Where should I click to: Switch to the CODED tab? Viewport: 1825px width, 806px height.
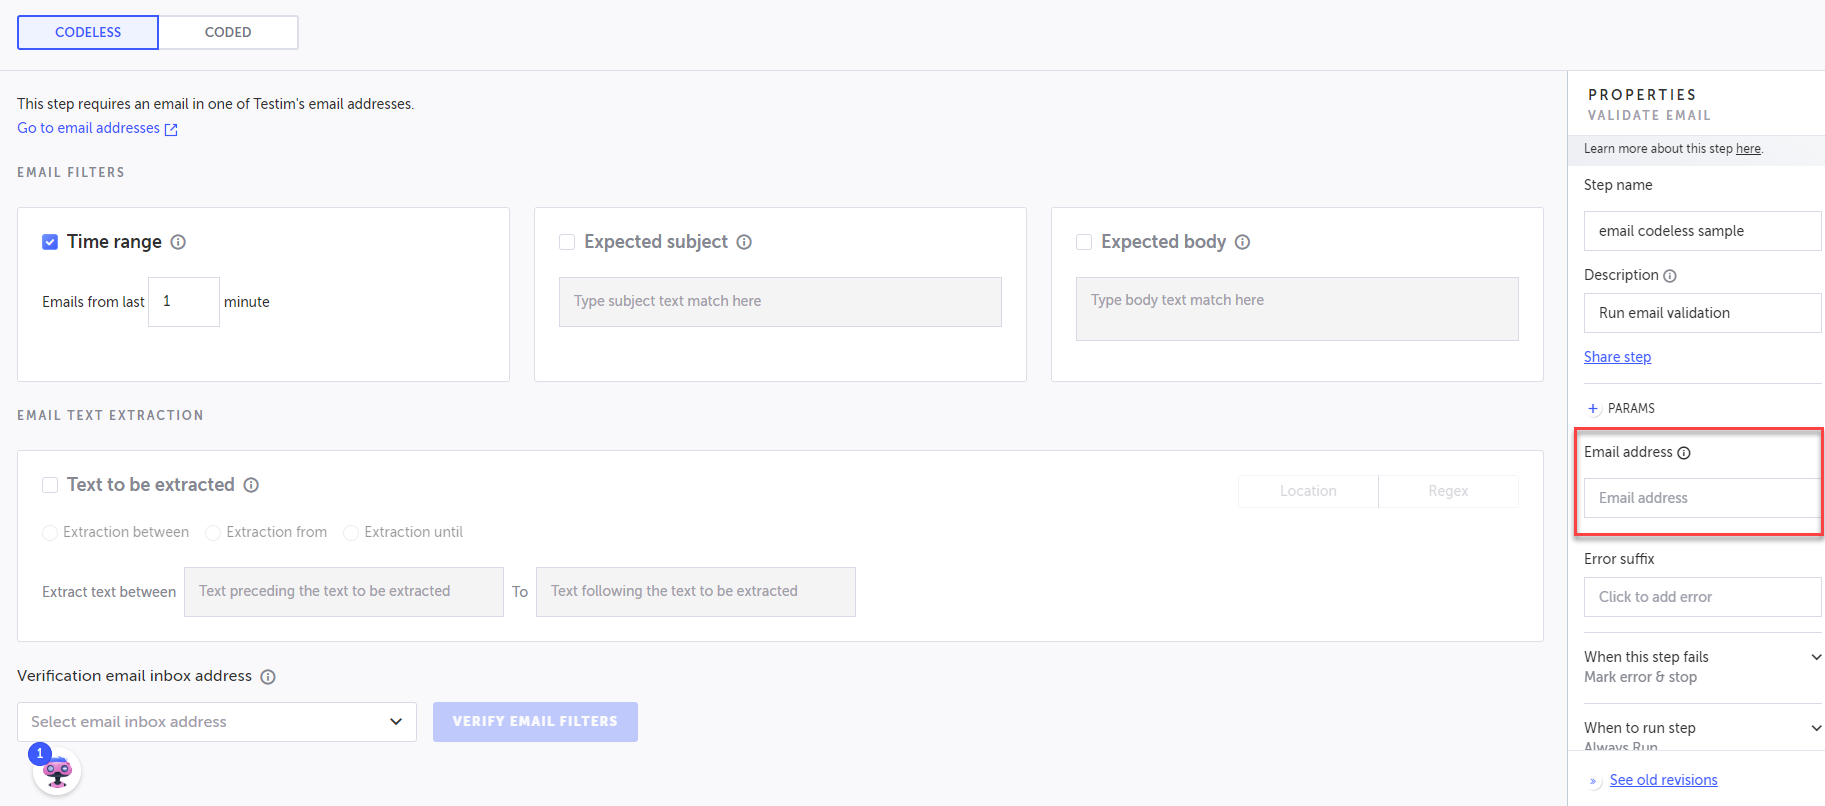[228, 32]
